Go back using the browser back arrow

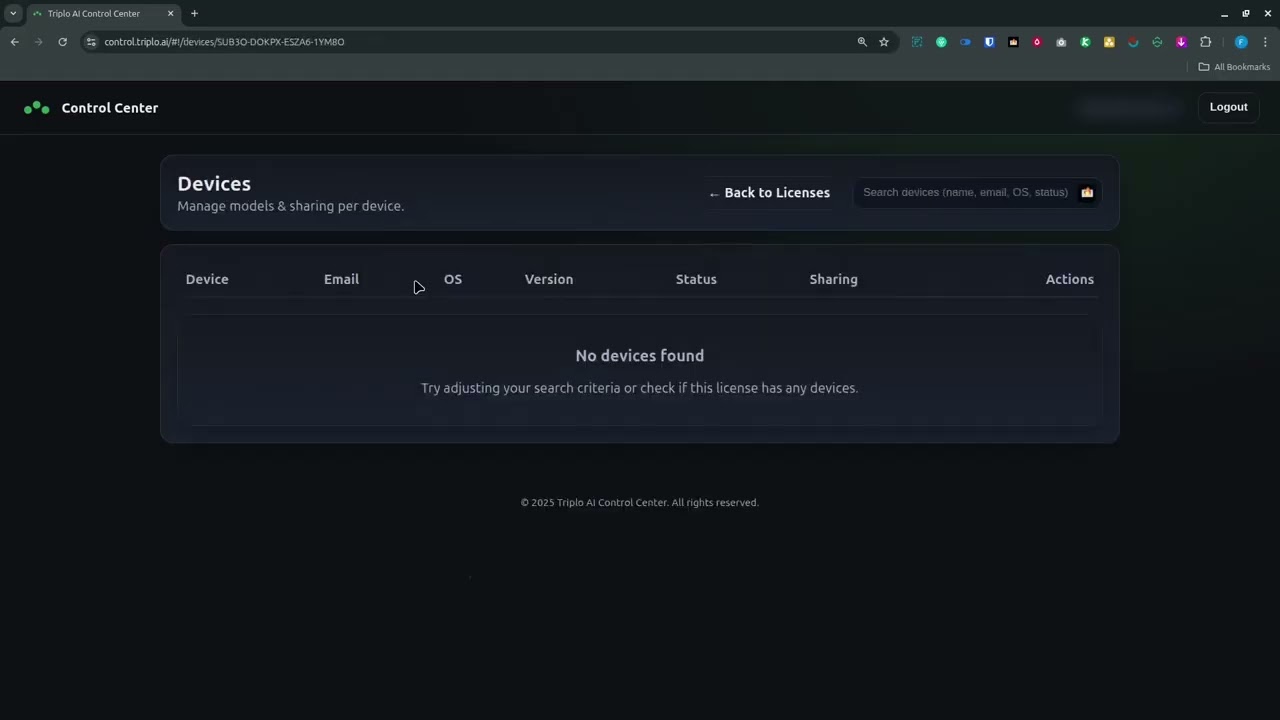tap(14, 42)
